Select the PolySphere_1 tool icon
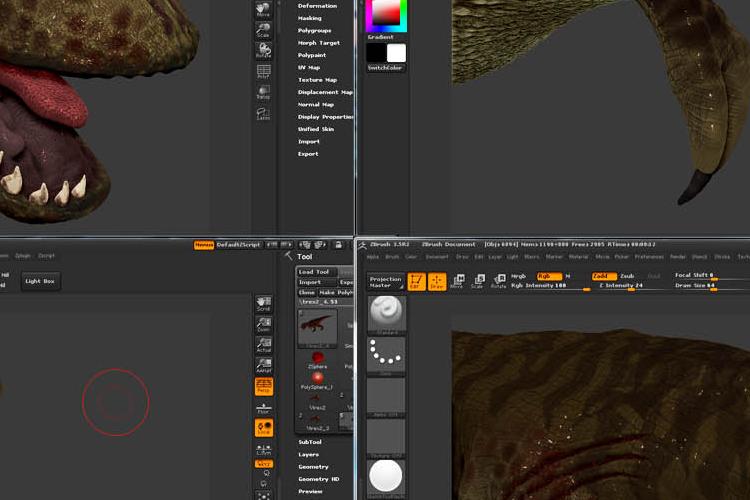Viewport: 750px width, 500px height. coord(317,380)
